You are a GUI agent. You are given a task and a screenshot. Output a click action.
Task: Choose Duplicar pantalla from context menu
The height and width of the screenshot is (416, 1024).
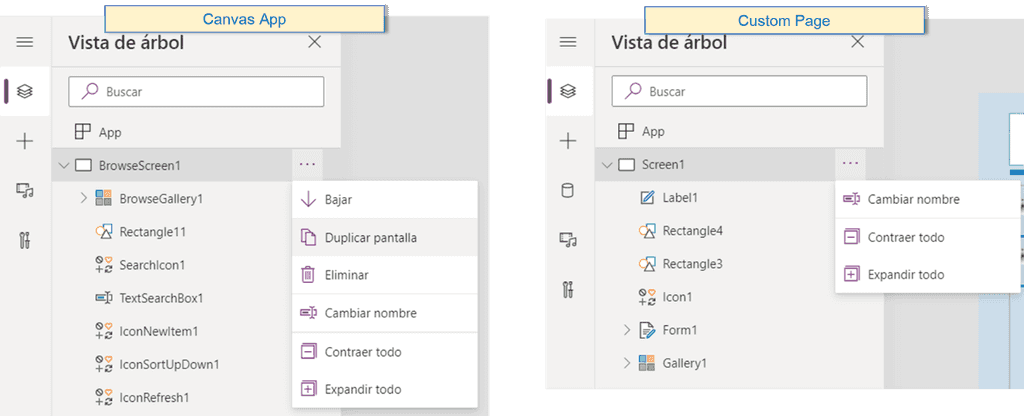pos(371,237)
